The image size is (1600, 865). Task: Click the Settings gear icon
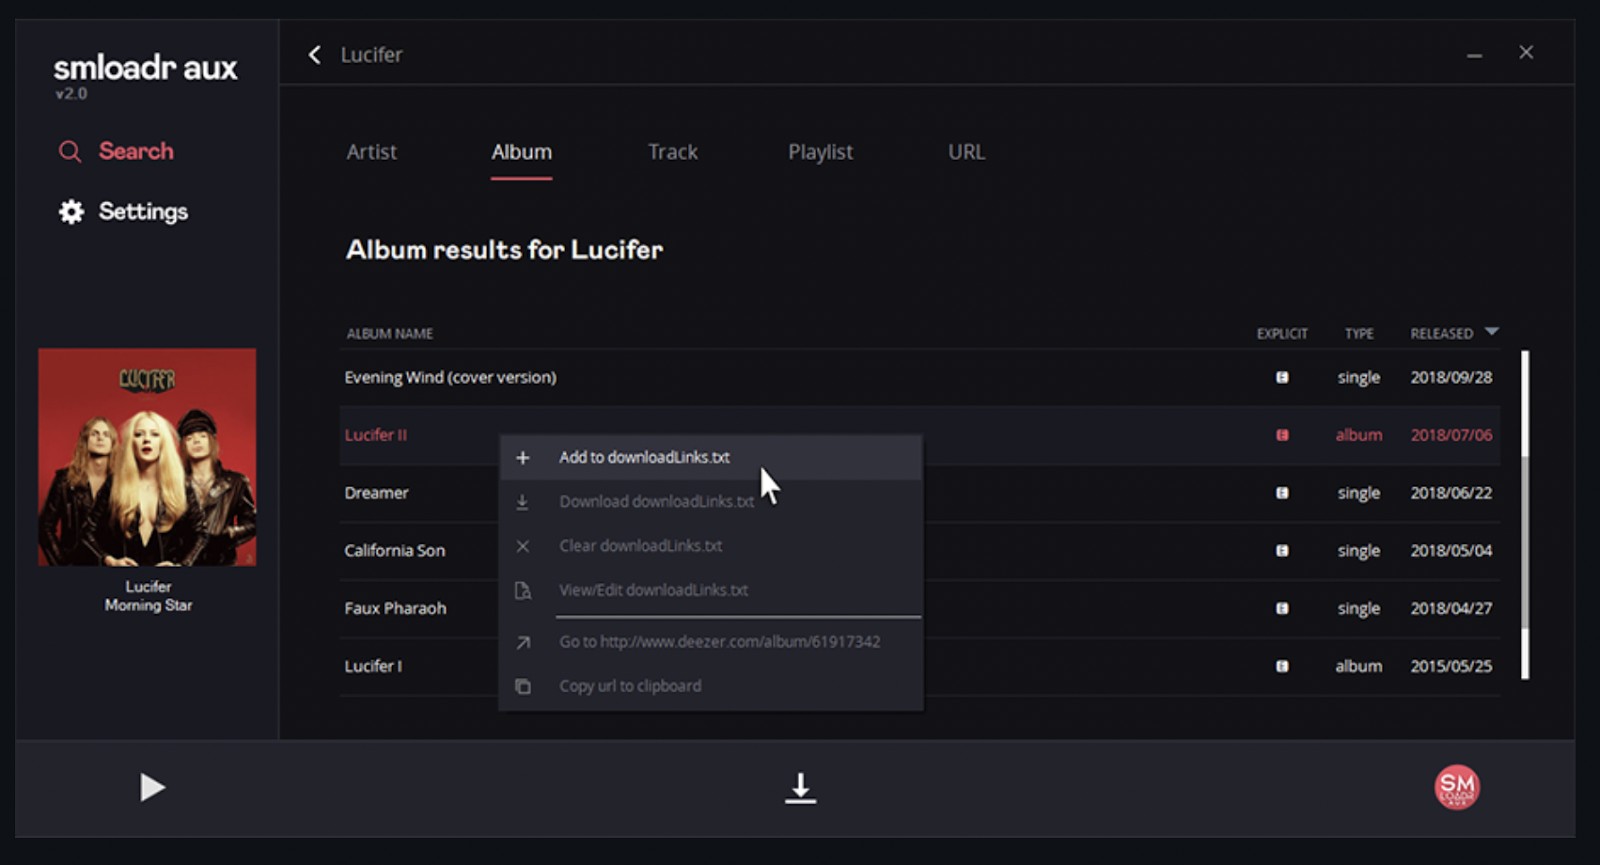click(x=71, y=212)
